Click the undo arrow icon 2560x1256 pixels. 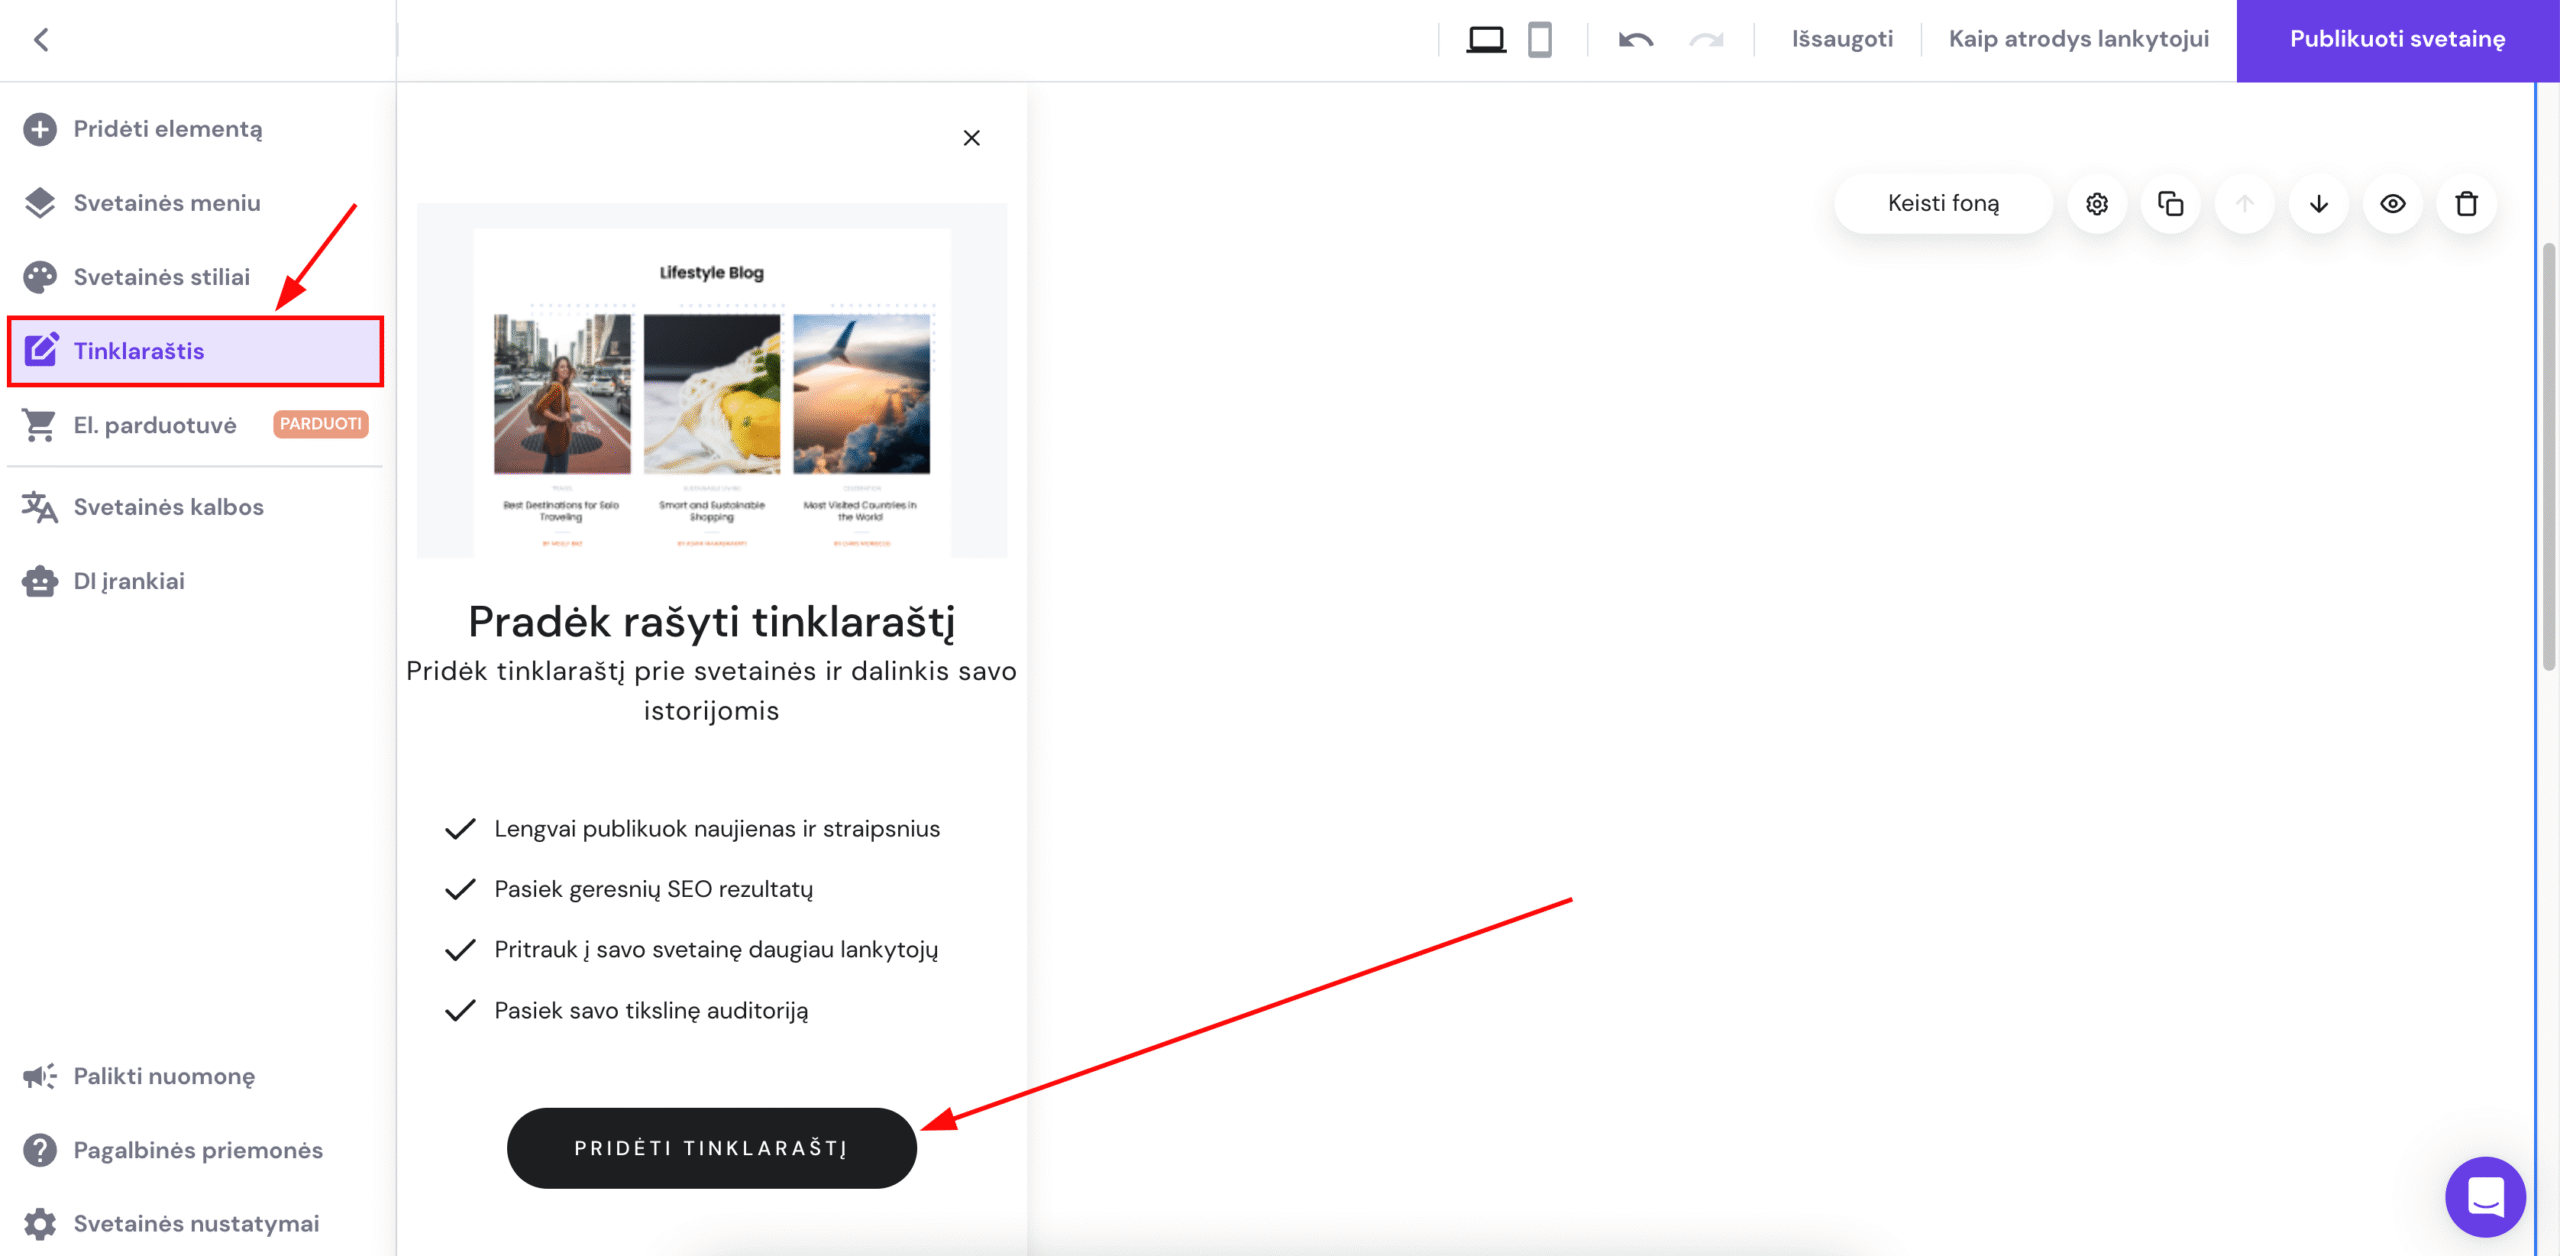tap(1635, 40)
